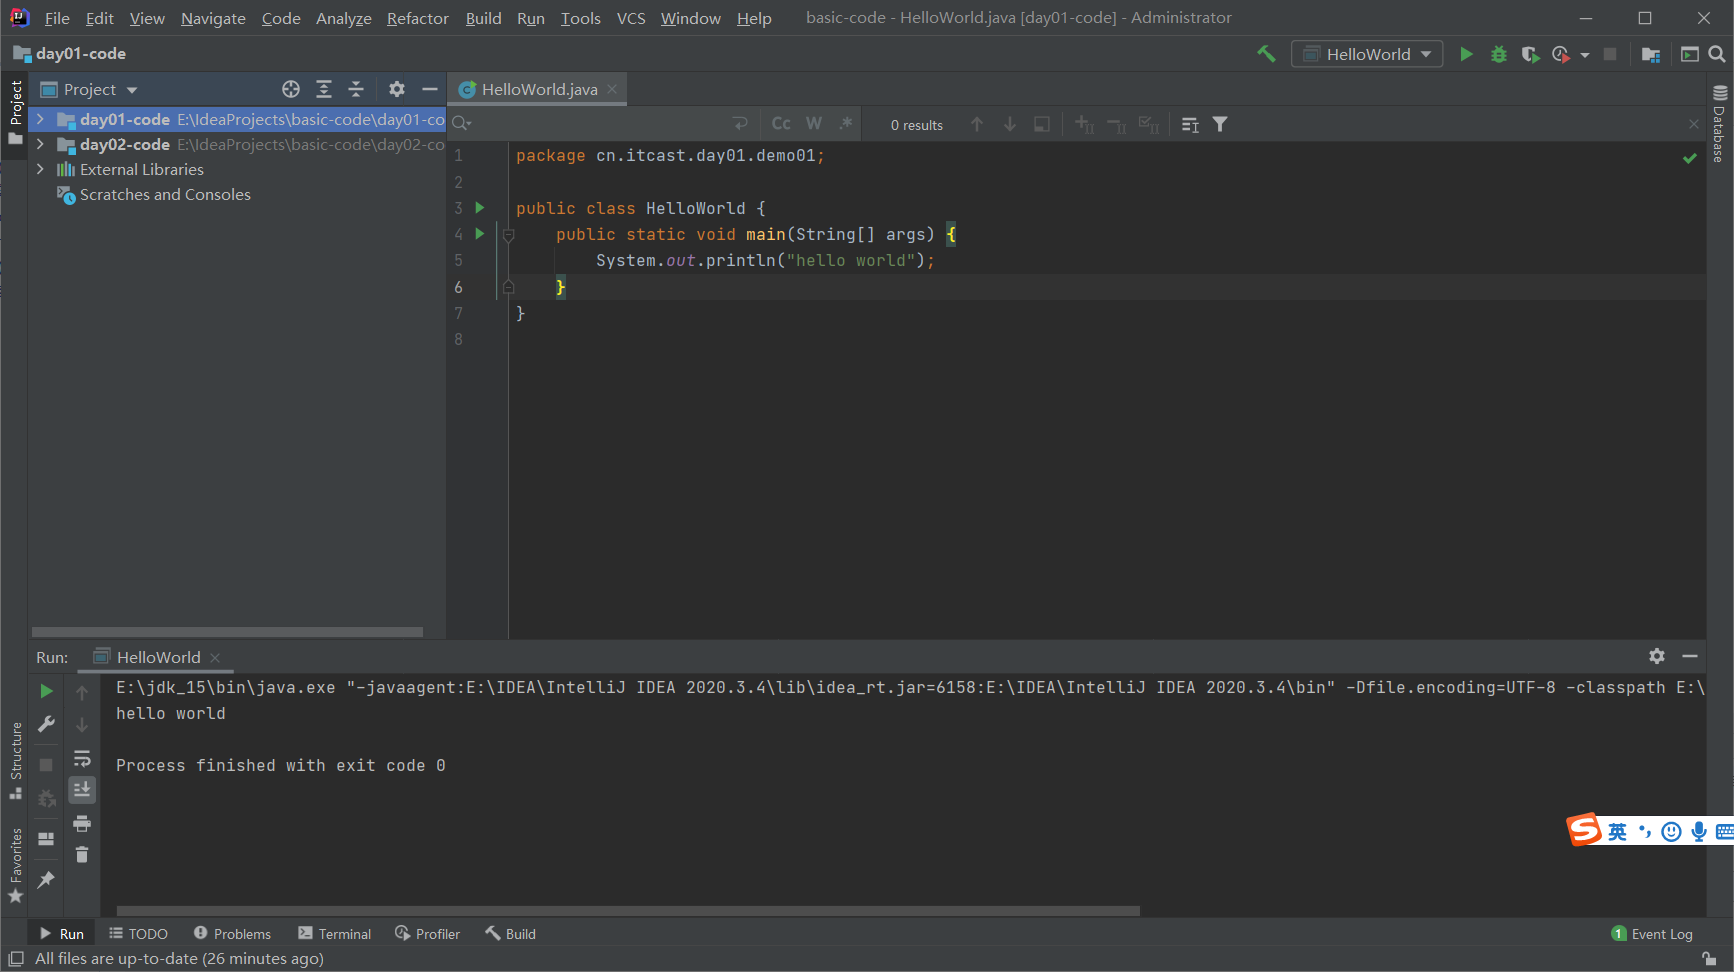1734x972 pixels.
Task: Click the print icon in Run console
Action: 82,823
